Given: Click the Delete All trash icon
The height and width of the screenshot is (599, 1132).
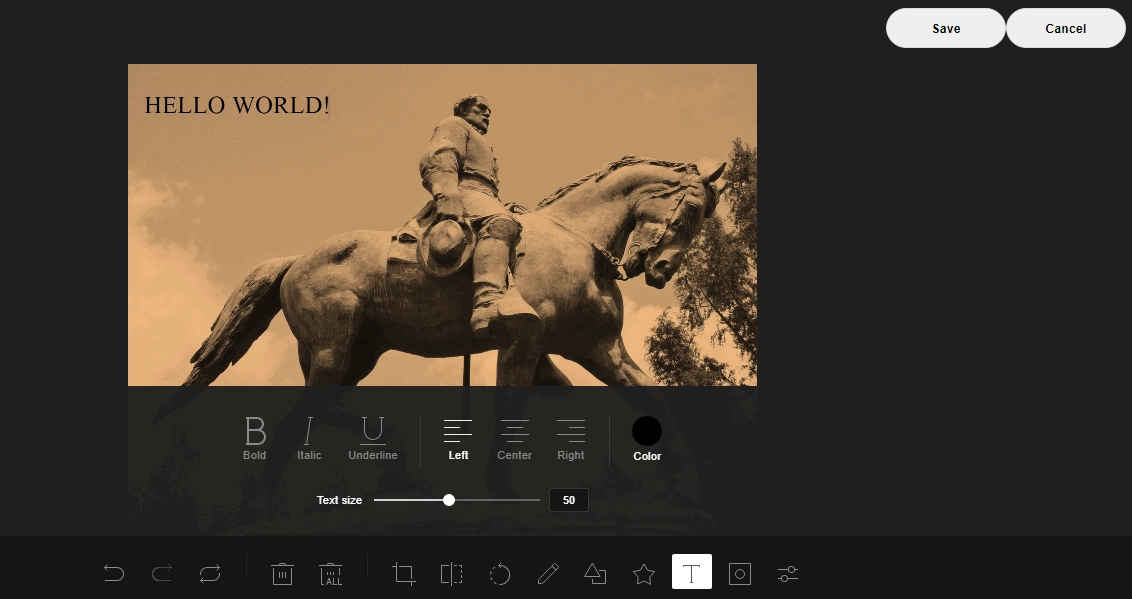Looking at the screenshot, I should coord(331,573).
